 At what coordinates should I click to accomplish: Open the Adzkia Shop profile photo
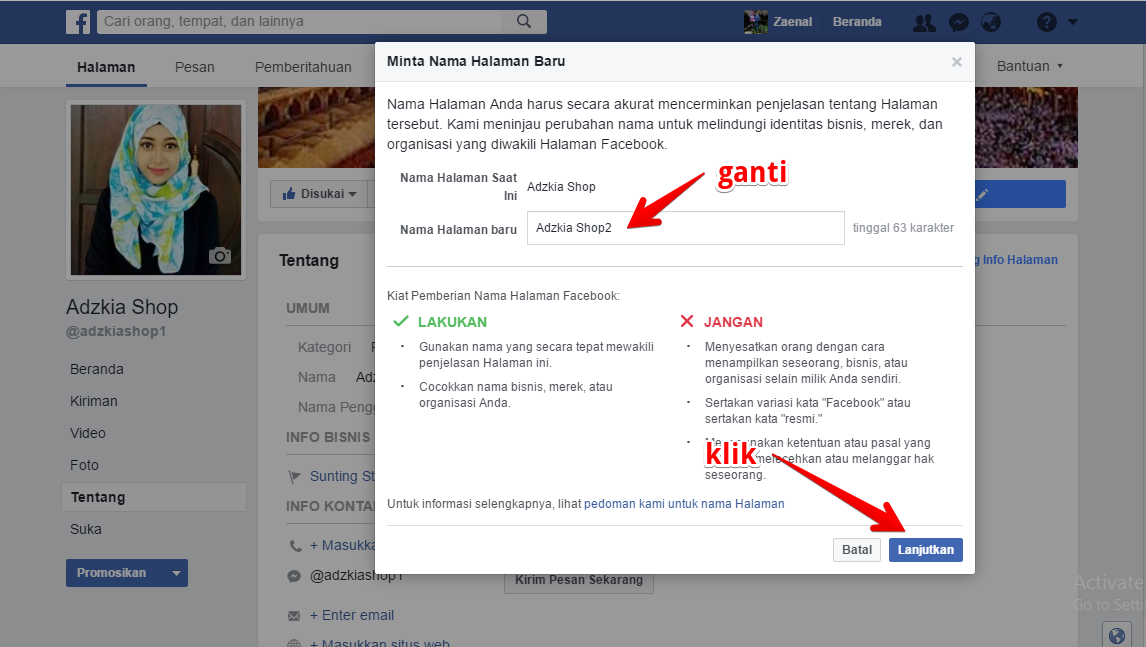(x=156, y=189)
